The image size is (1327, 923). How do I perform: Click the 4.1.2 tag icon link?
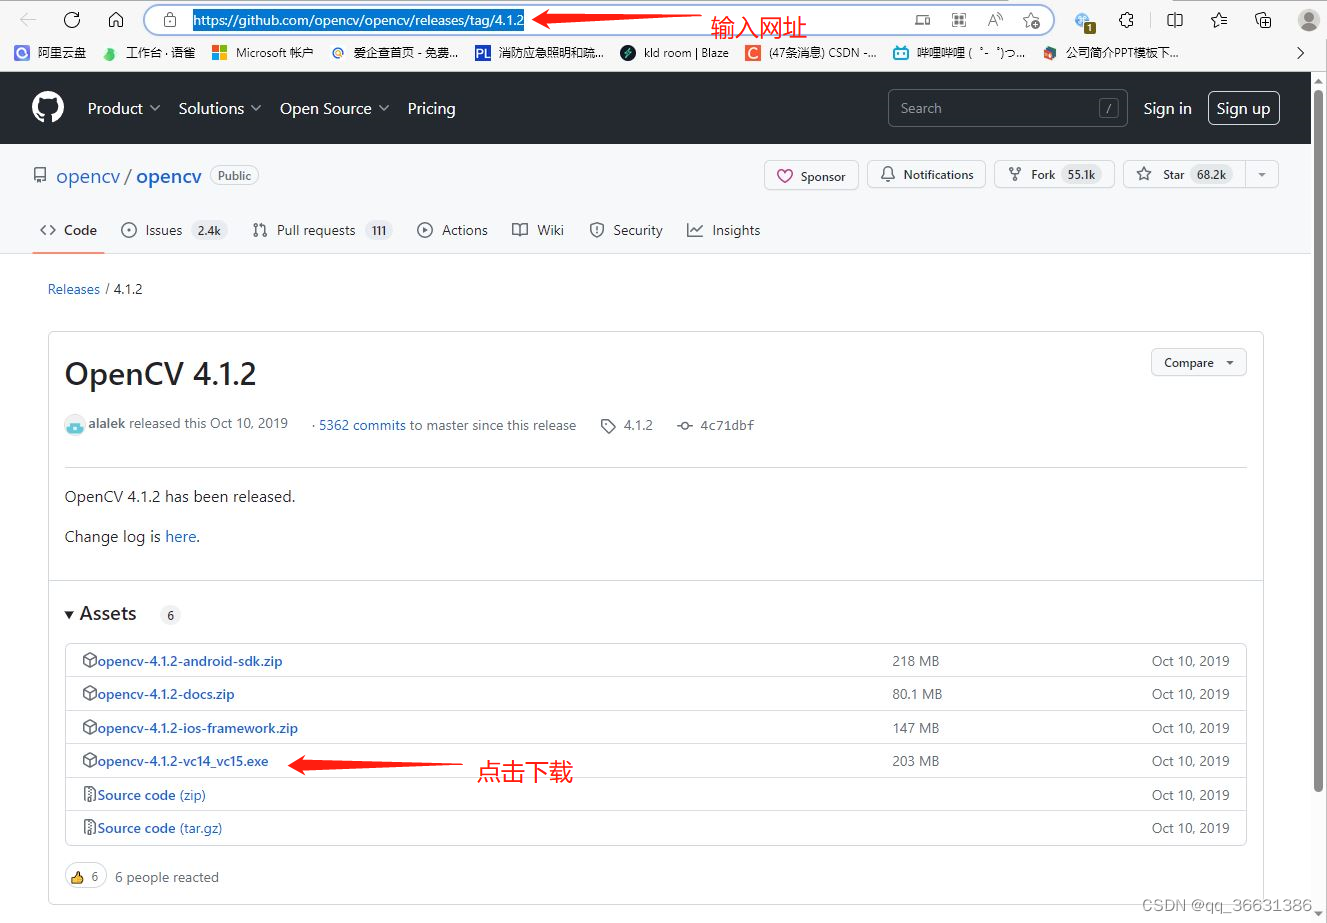tap(627, 425)
